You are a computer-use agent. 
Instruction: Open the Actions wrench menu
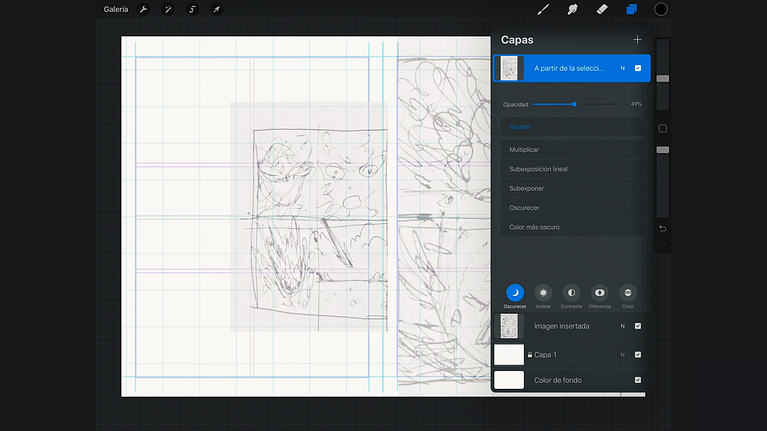tap(143, 10)
